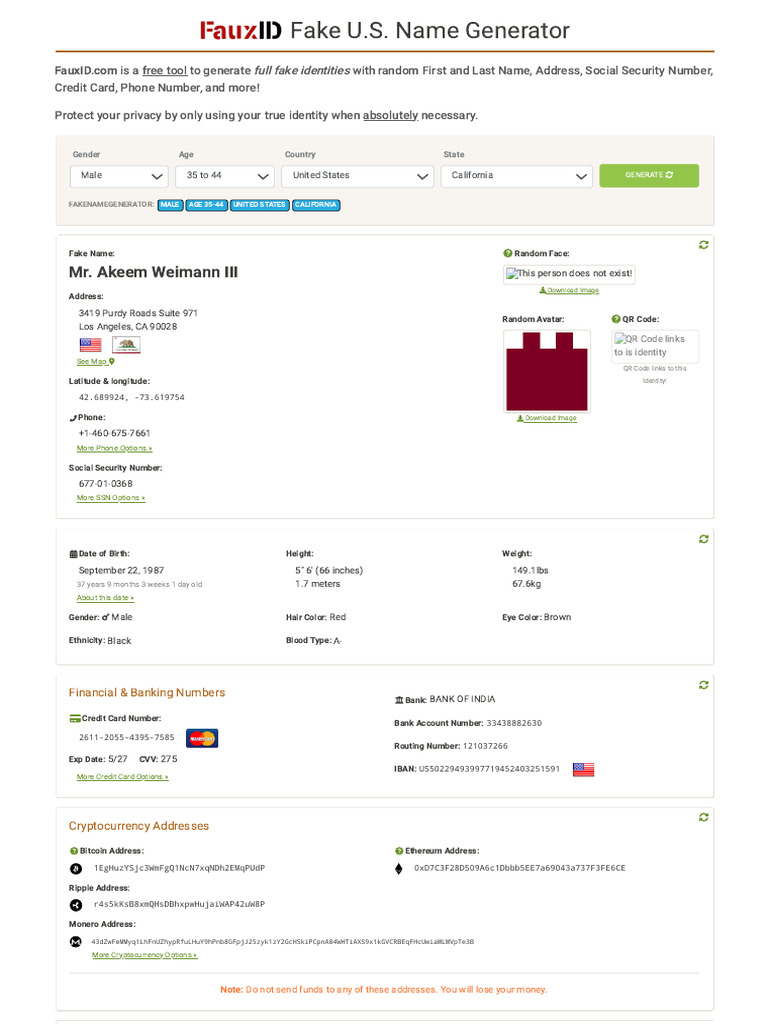Download the random avatar image

(x=547, y=419)
